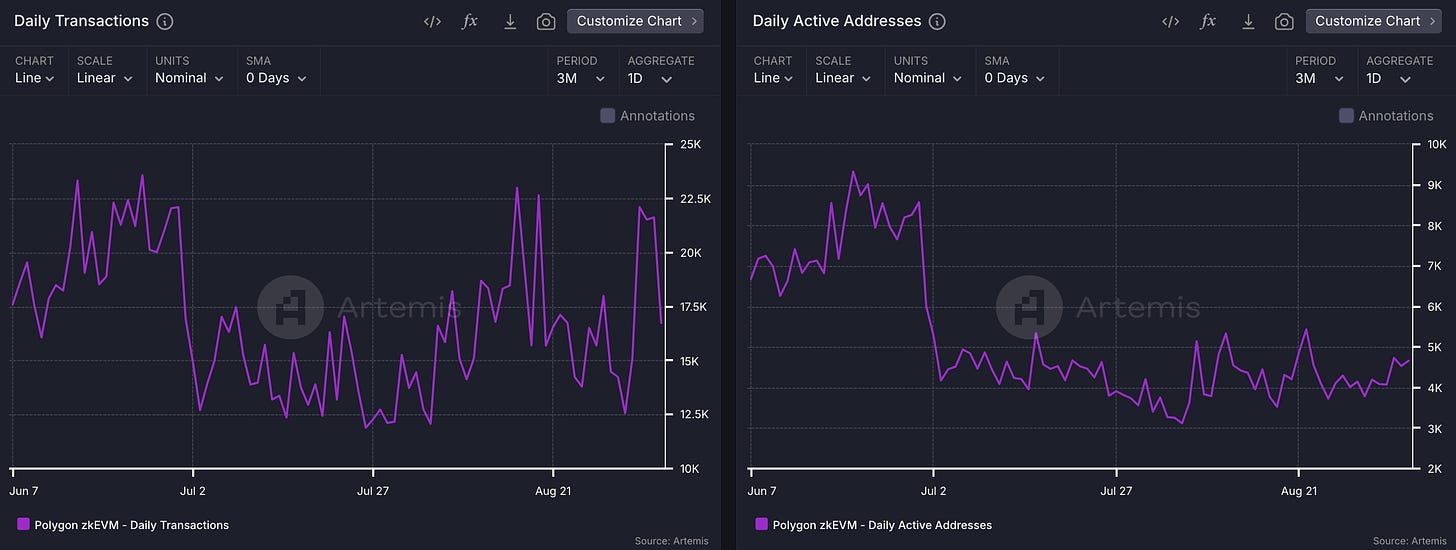The width and height of the screenshot is (1456, 550).
Task: Customize Chart button for Daily Transactions
Action: [635, 21]
